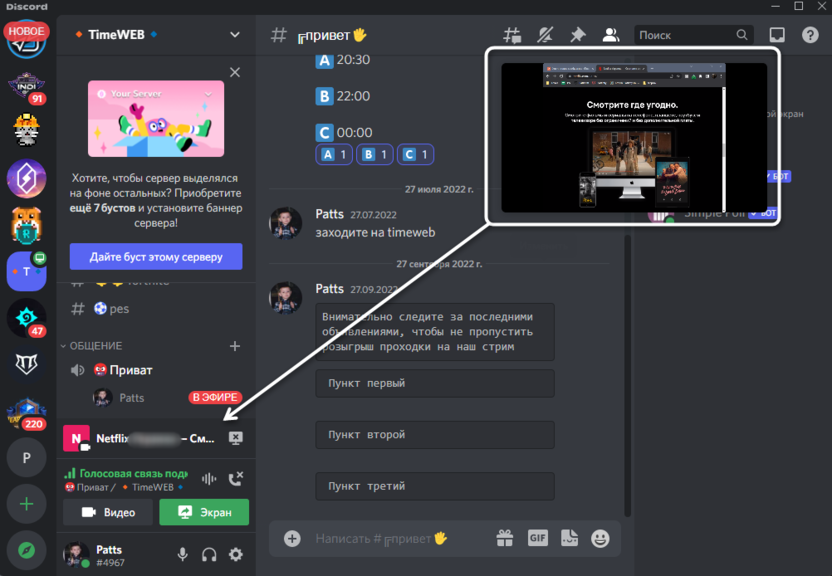Stop streaming Netflix screen share icon
The image size is (832, 576).
(236, 438)
